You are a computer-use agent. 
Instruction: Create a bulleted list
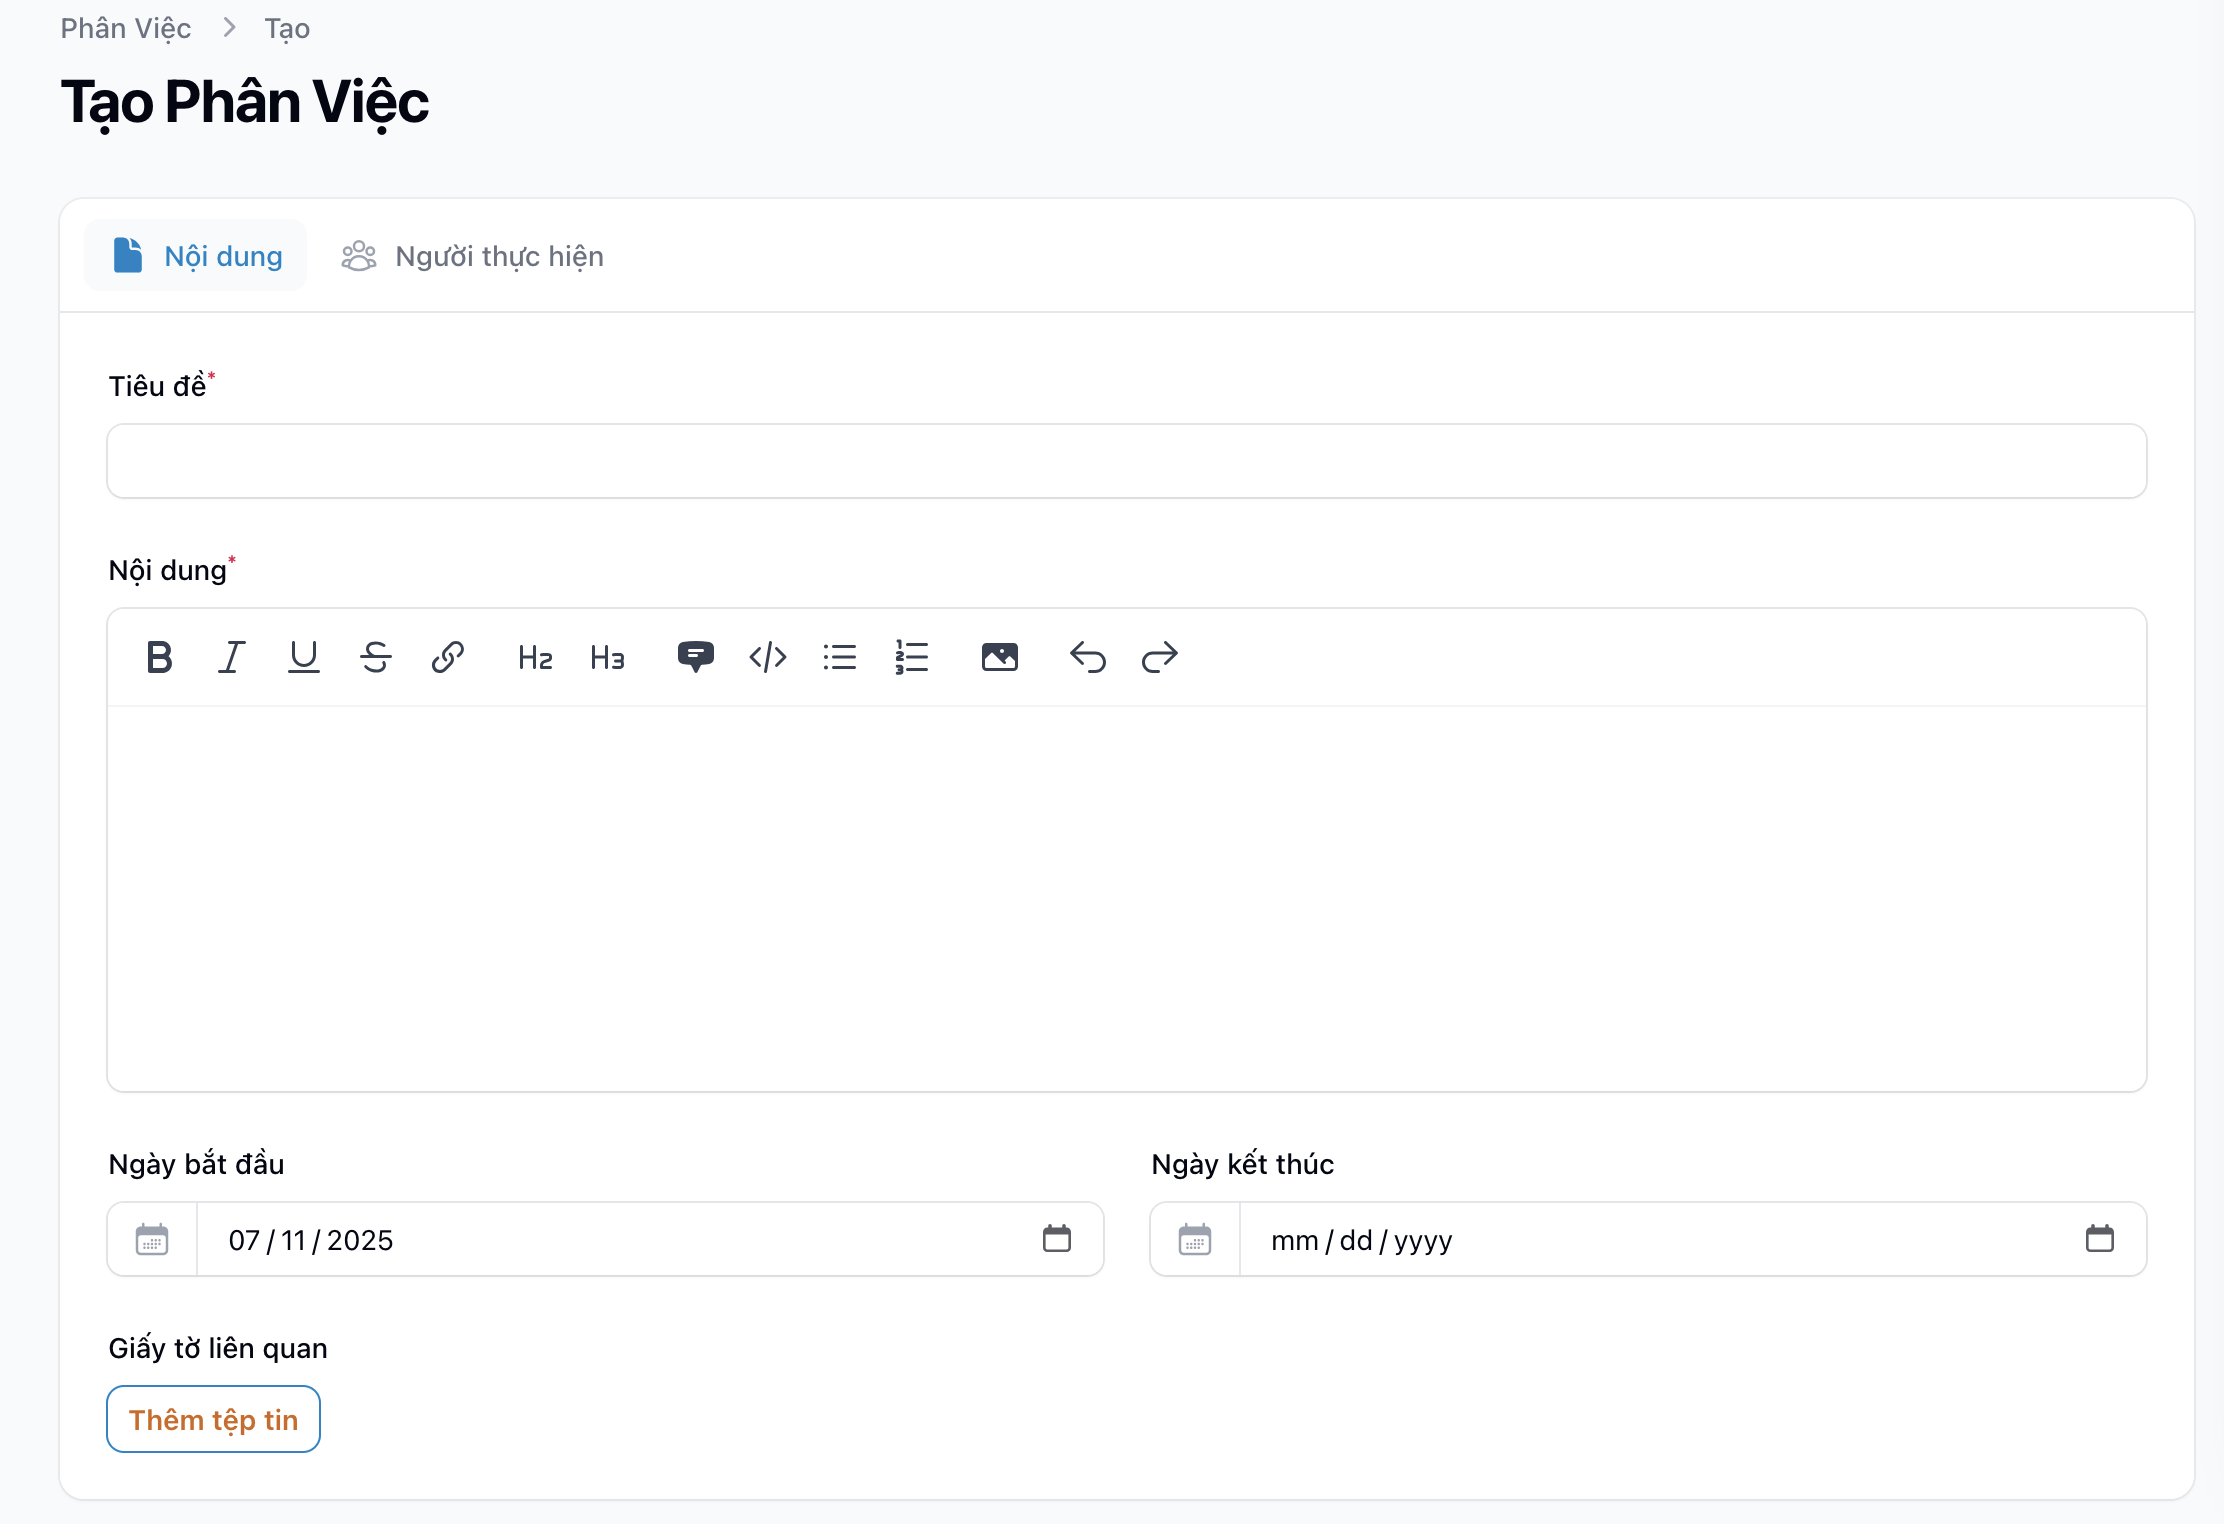(x=839, y=657)
